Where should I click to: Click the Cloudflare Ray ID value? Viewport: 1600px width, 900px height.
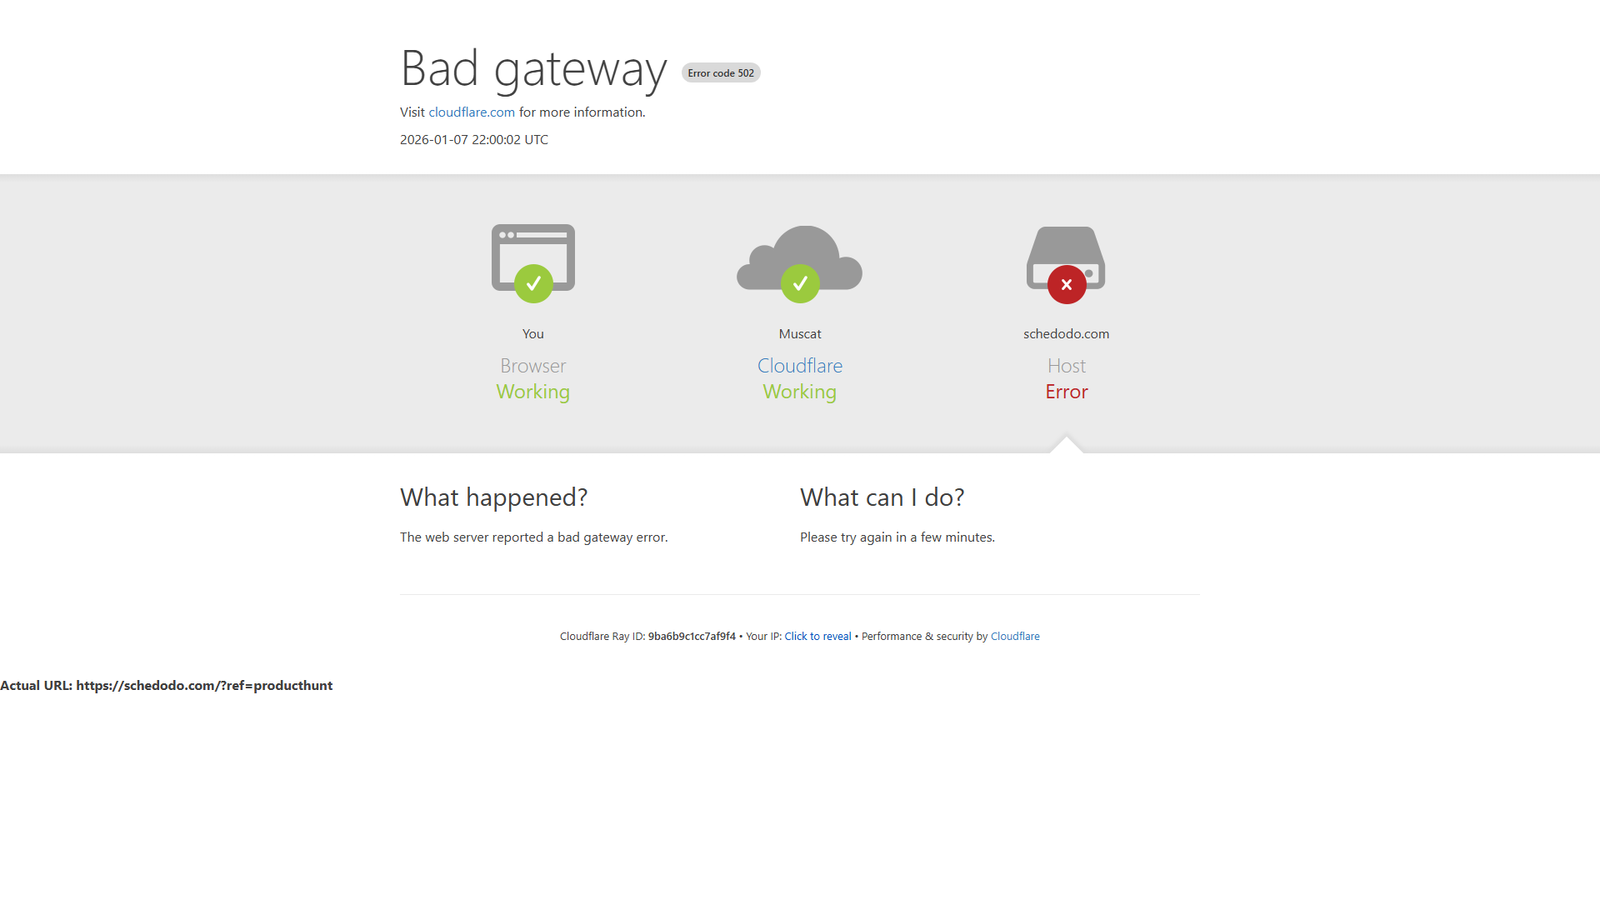692,637
